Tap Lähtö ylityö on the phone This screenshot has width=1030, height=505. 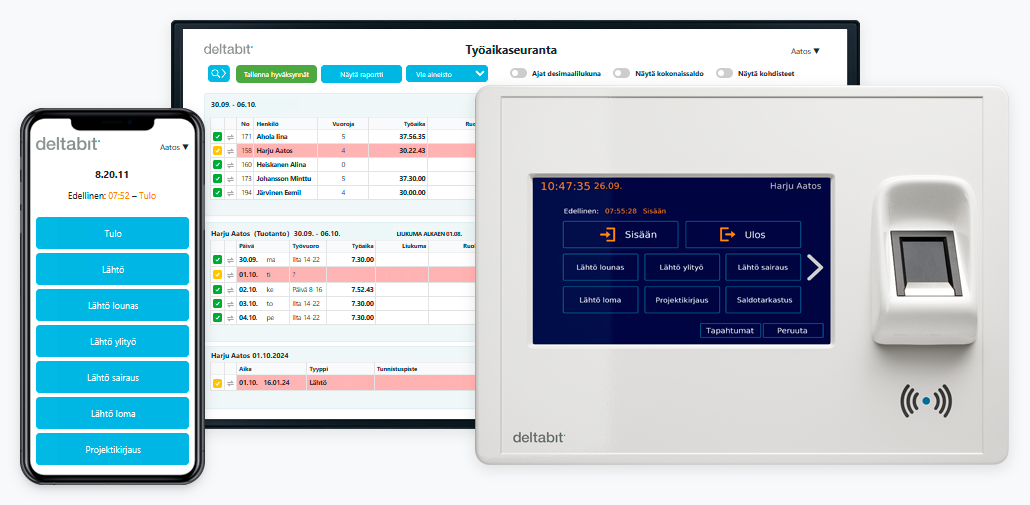(x=112, y=341)
